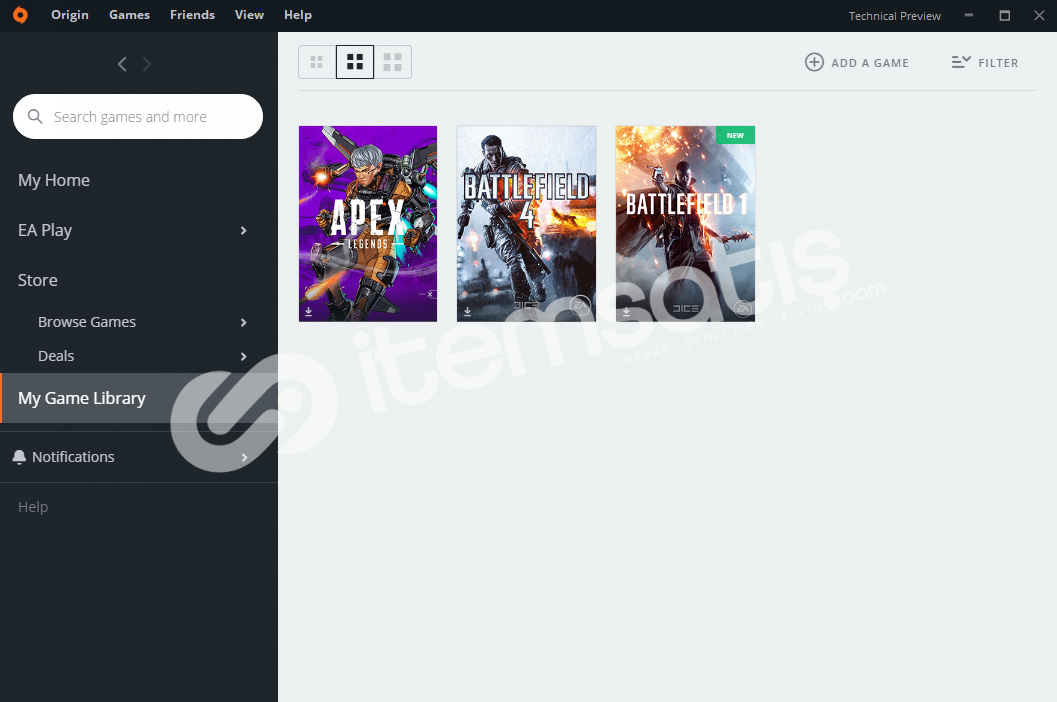Maximize the Origin window
Image resolution: width=1057 pixels, height=702 pixels.
pyautogui.click(x=1004, y=15)
